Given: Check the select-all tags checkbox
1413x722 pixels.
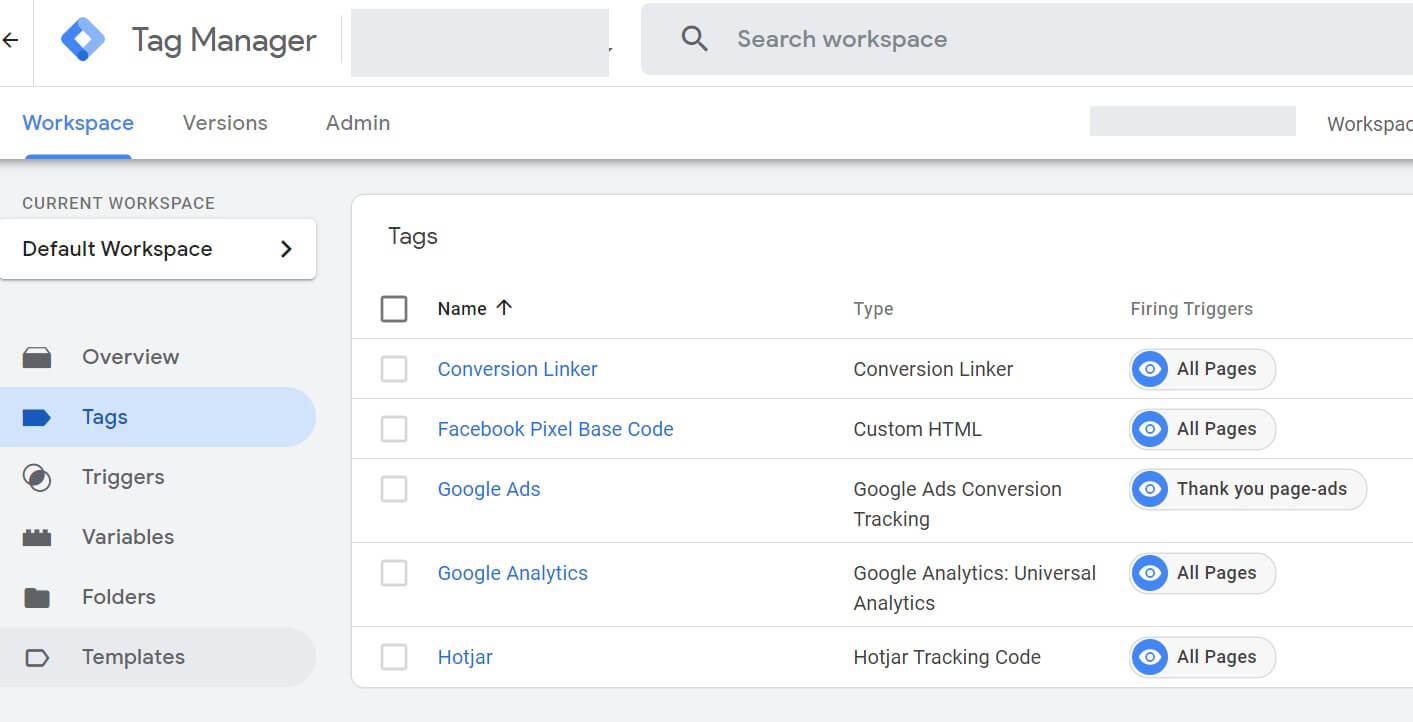Looking at the screenshot, I should (x=394, y=309).
